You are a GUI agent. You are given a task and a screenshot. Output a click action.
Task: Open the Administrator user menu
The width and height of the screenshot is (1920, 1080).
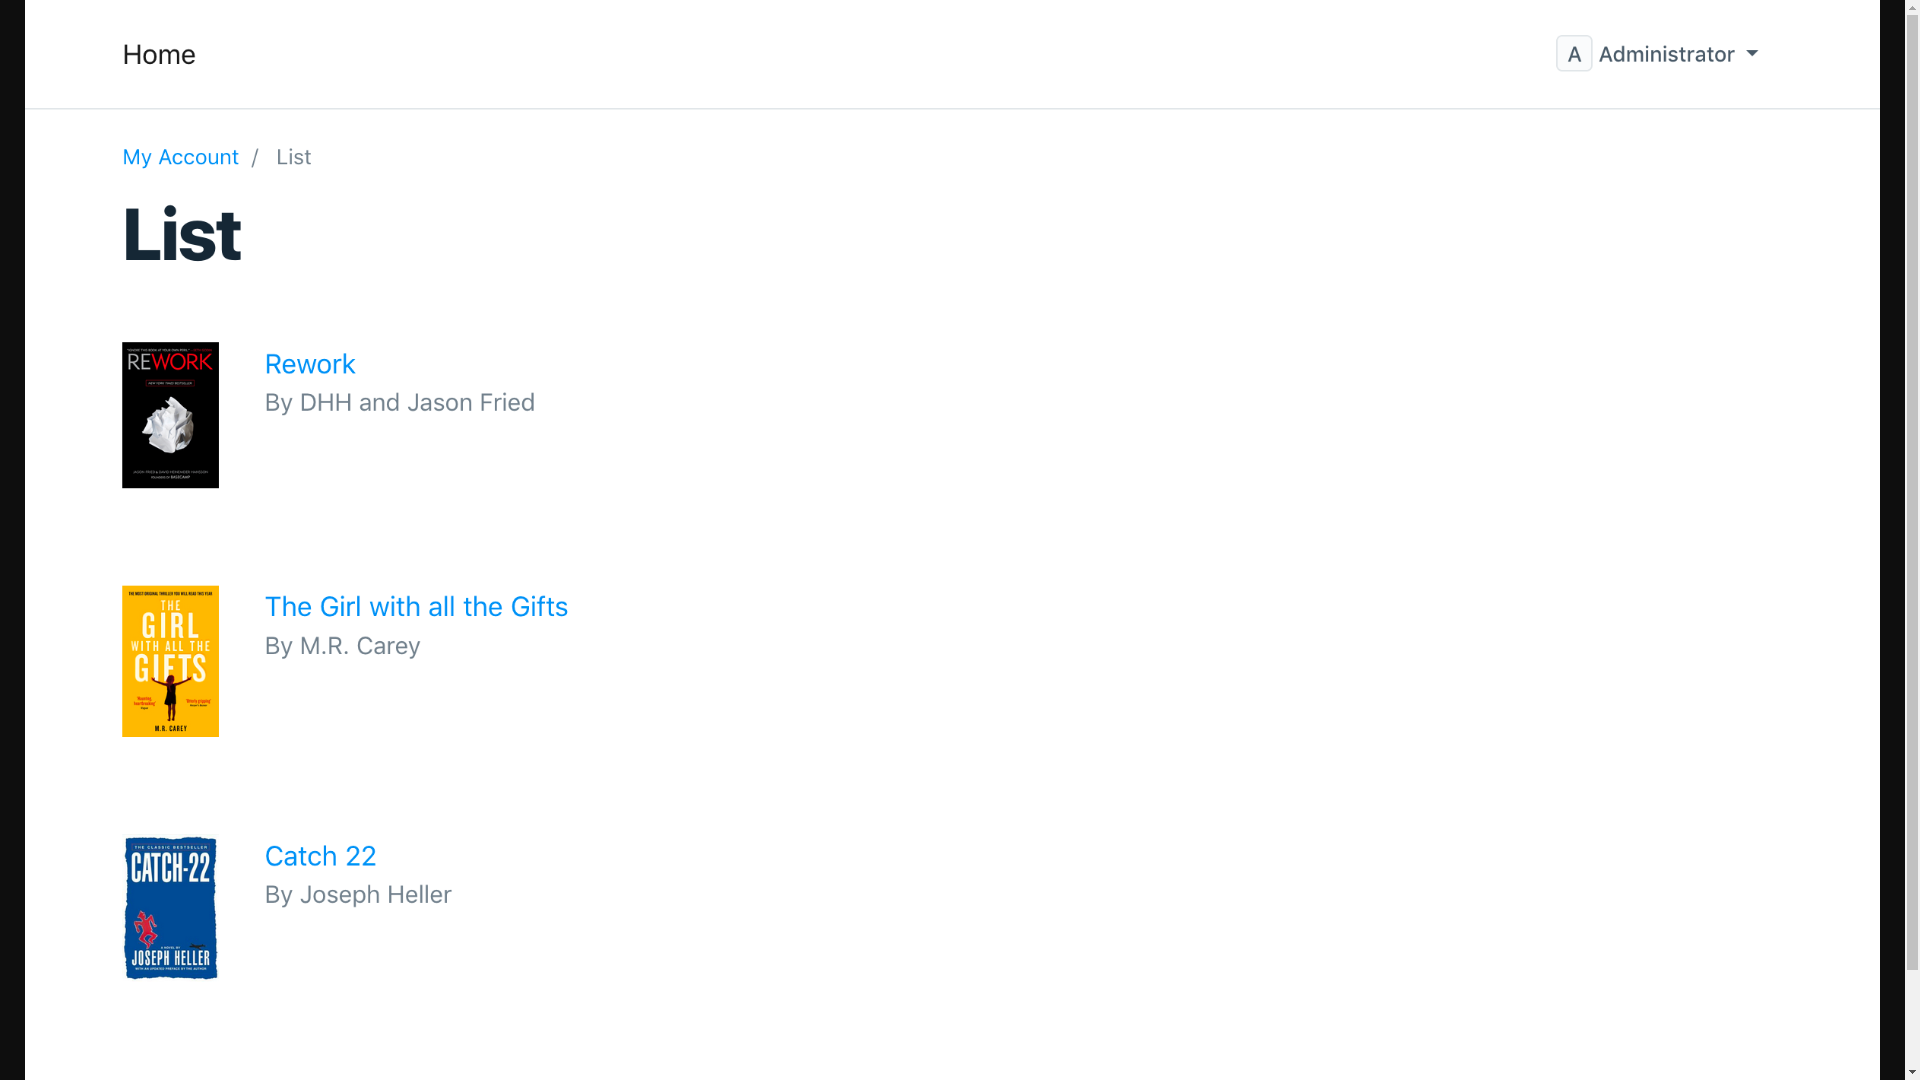[1666, 54]
